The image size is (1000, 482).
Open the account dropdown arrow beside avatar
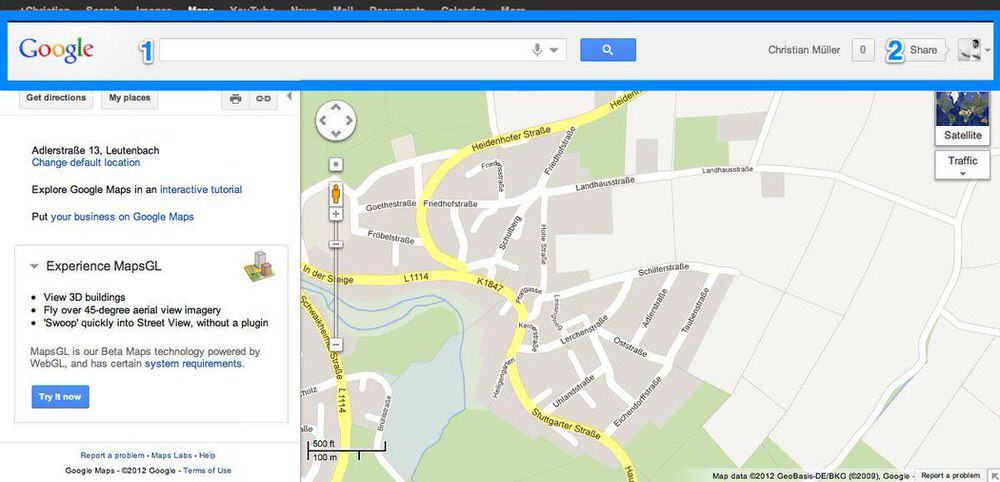(x=988, y=50)
